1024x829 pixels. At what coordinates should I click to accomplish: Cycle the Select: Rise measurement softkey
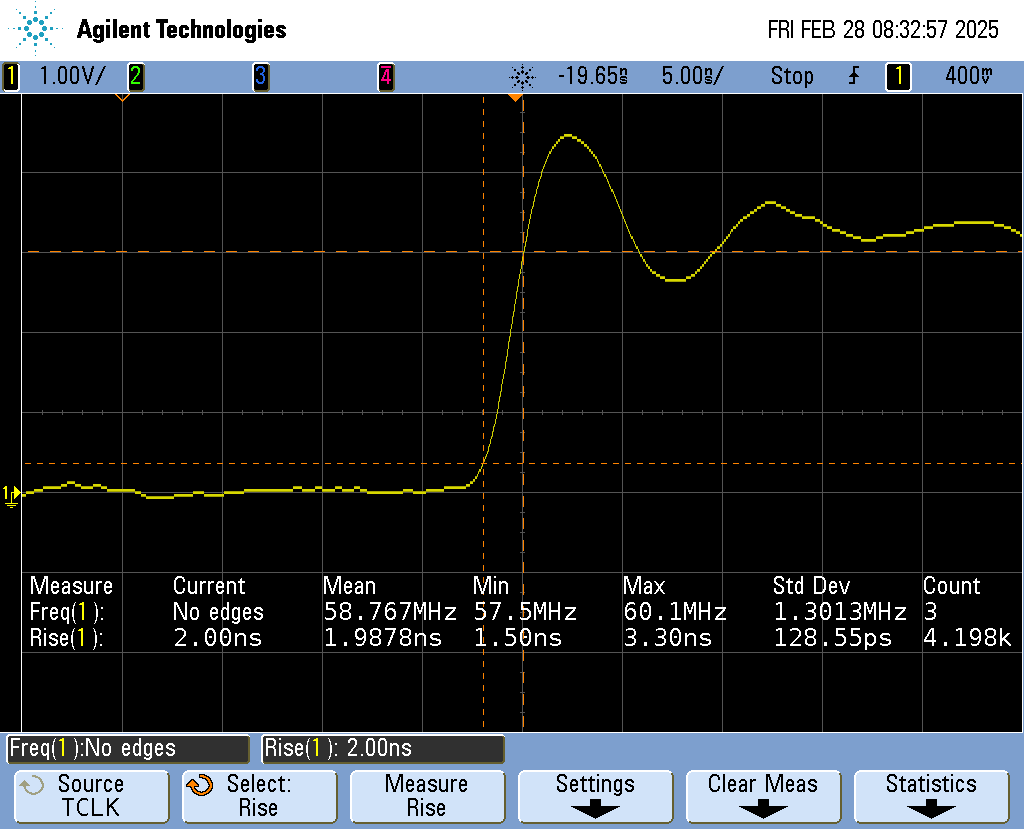tap(258, 796)
